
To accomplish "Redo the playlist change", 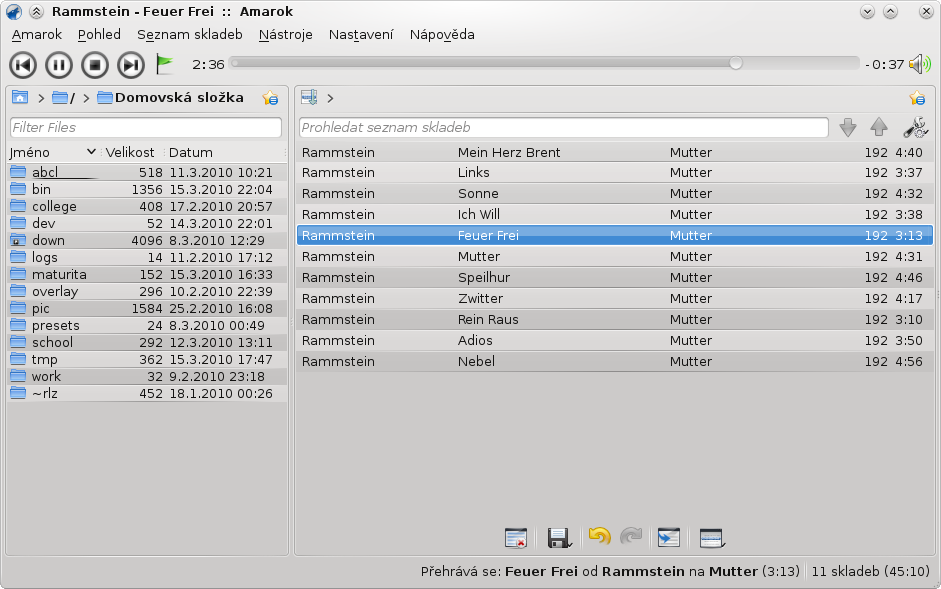I will tap(631, 536).
